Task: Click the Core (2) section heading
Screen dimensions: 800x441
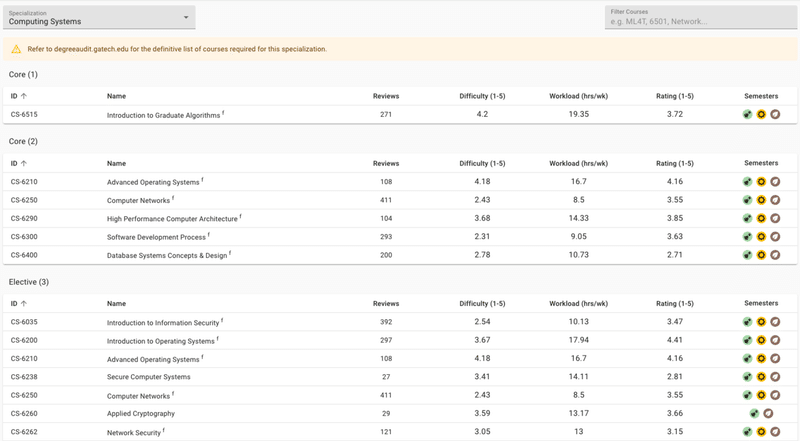Action: click(x=23, y=141)
